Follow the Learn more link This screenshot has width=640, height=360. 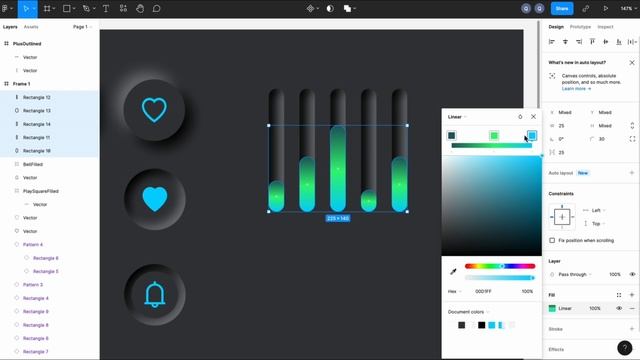click(576, 89)
